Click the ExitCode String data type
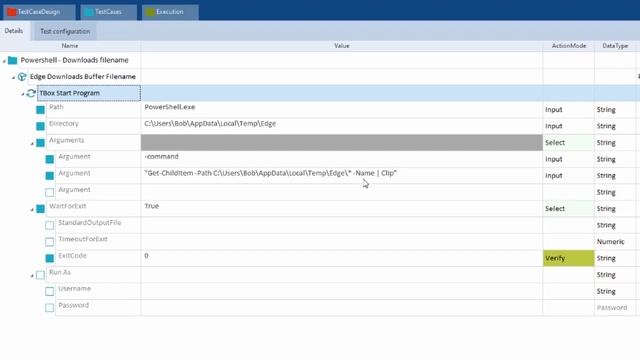Image resolution: width=640 pixels, height=360 pixels. 615,258
